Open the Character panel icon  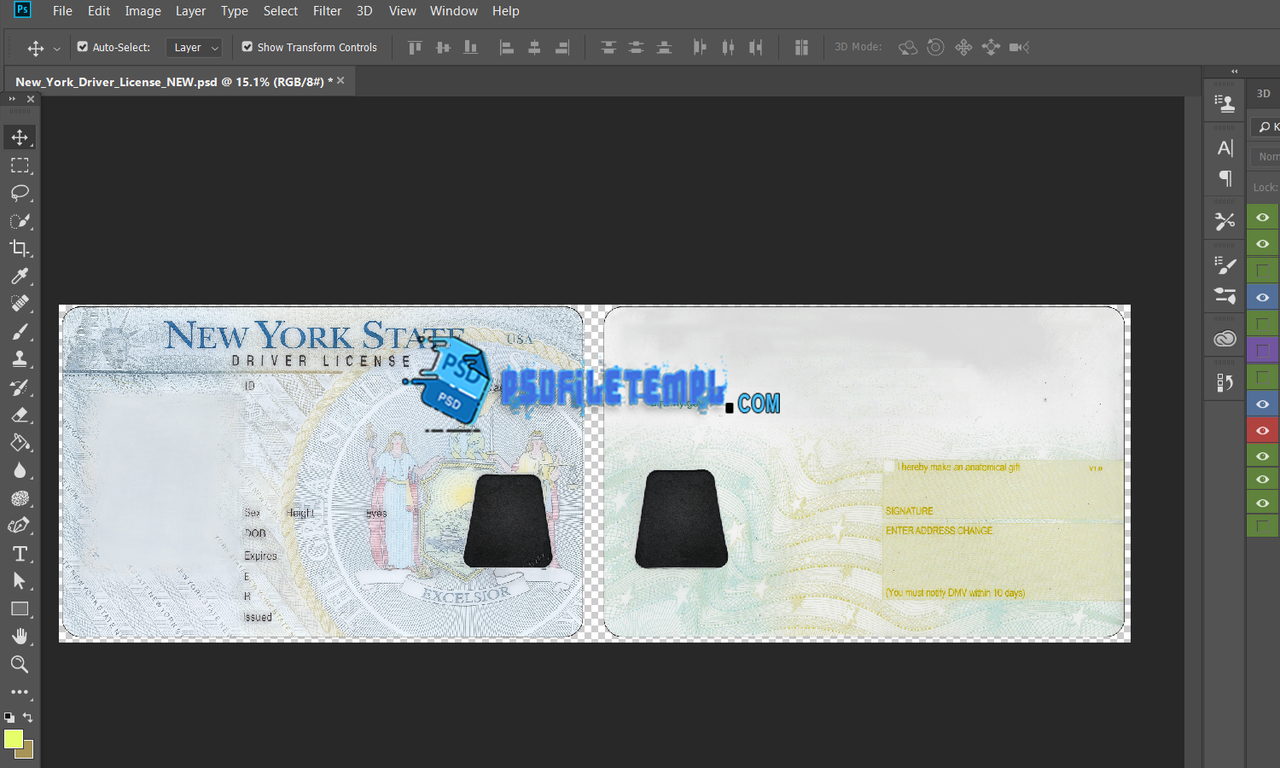(x=1225, y=148)
